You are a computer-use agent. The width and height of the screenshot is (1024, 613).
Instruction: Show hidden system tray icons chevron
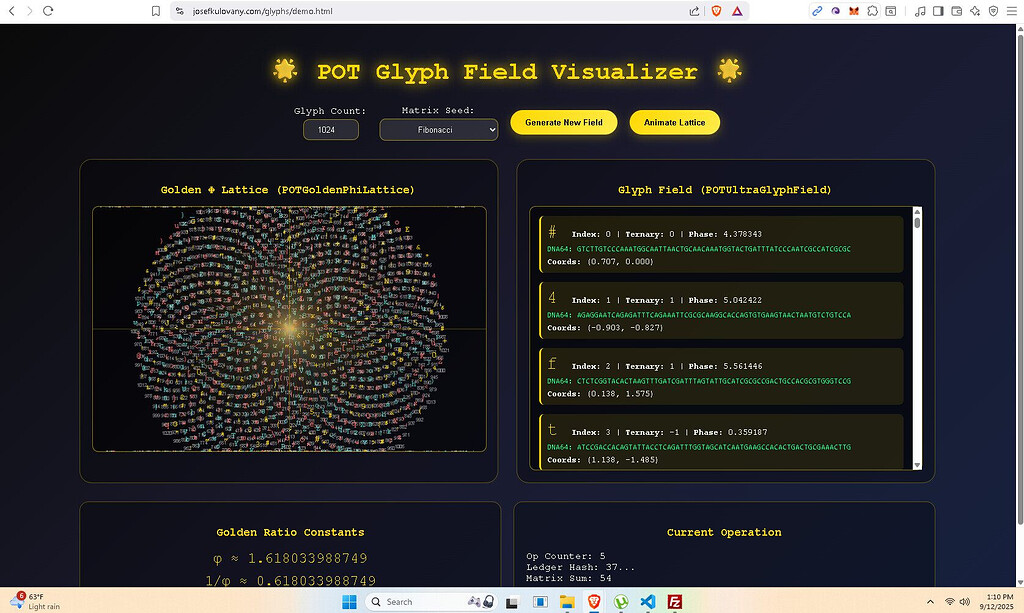[929, 601]
